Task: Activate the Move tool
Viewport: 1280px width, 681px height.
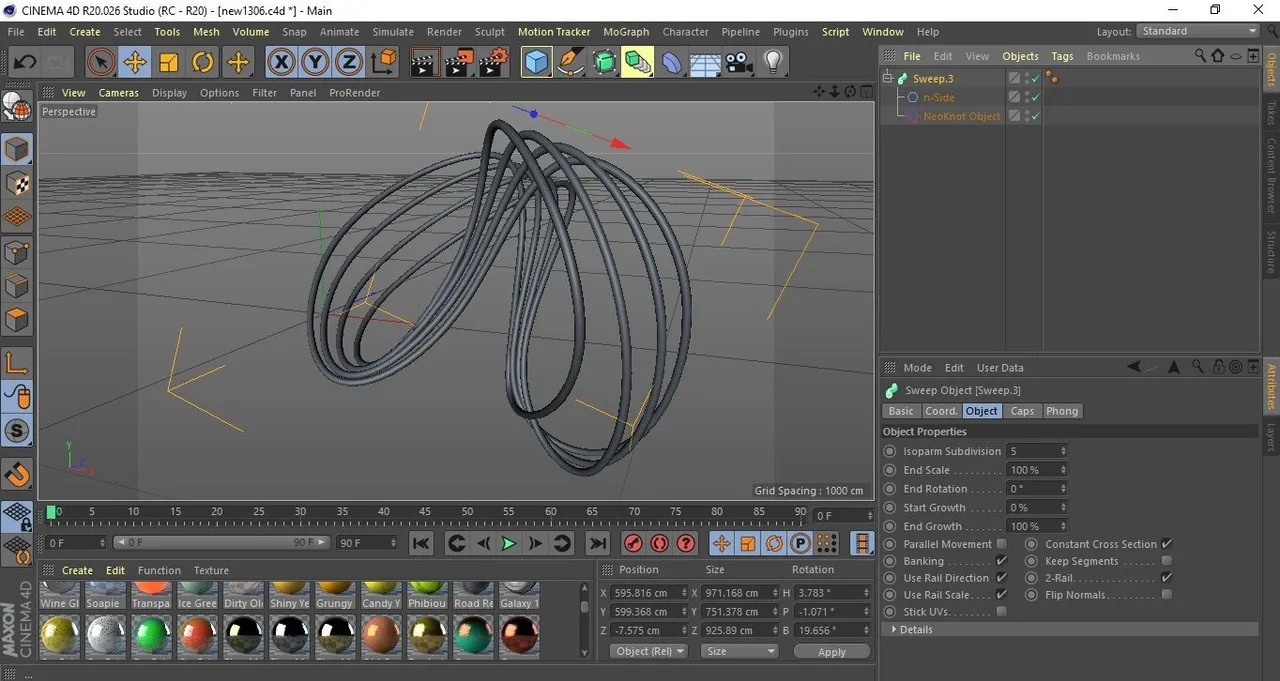Action: click(135, 63)
